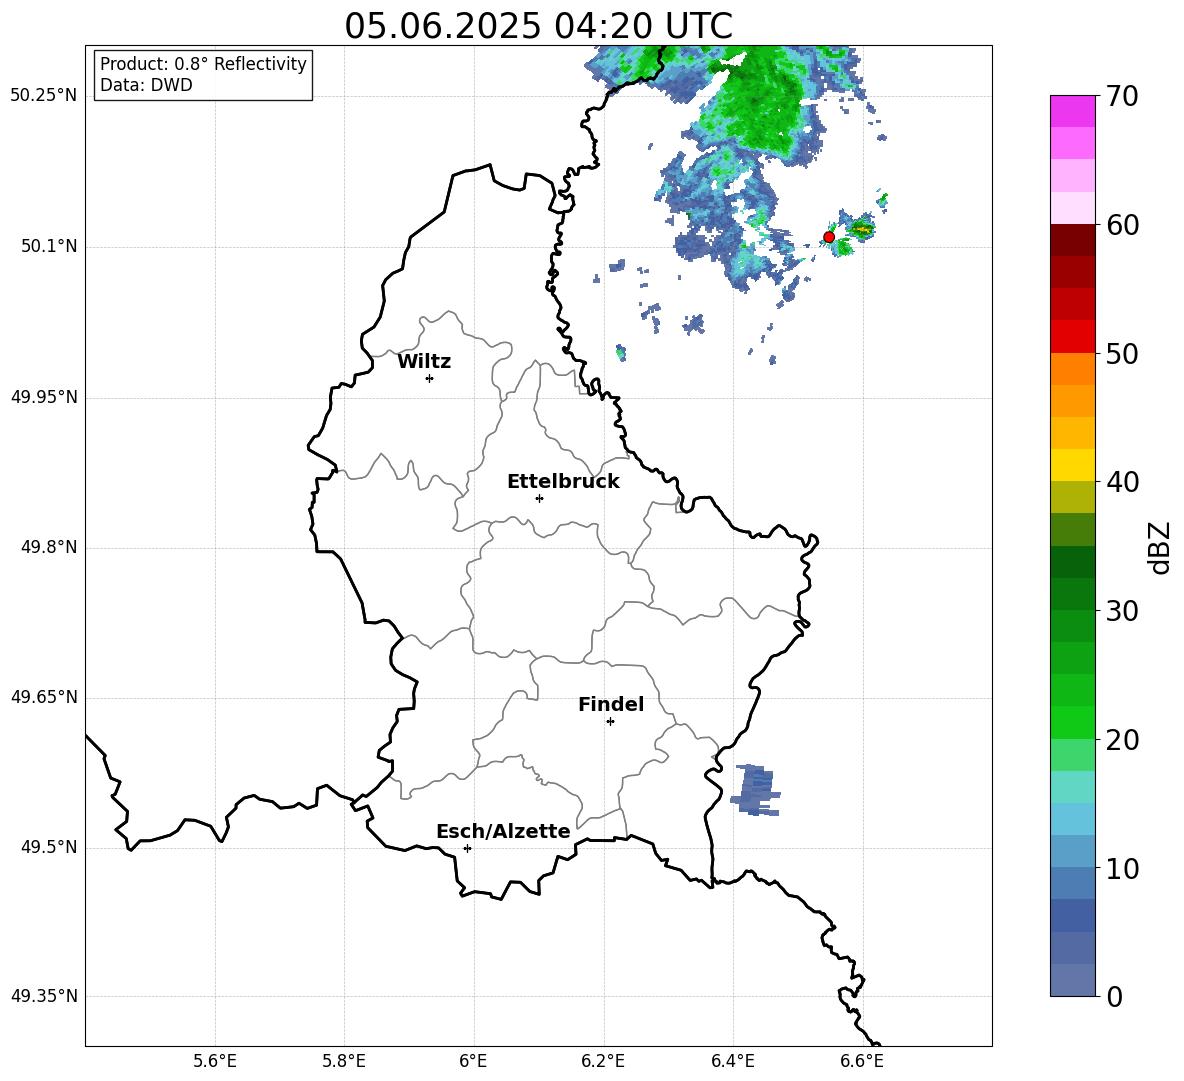Click the latitude label 50.1°N
Image resolution: width=1184 pixels, height=1081 pixels.
pyautogui.click(x=49, y=247)
